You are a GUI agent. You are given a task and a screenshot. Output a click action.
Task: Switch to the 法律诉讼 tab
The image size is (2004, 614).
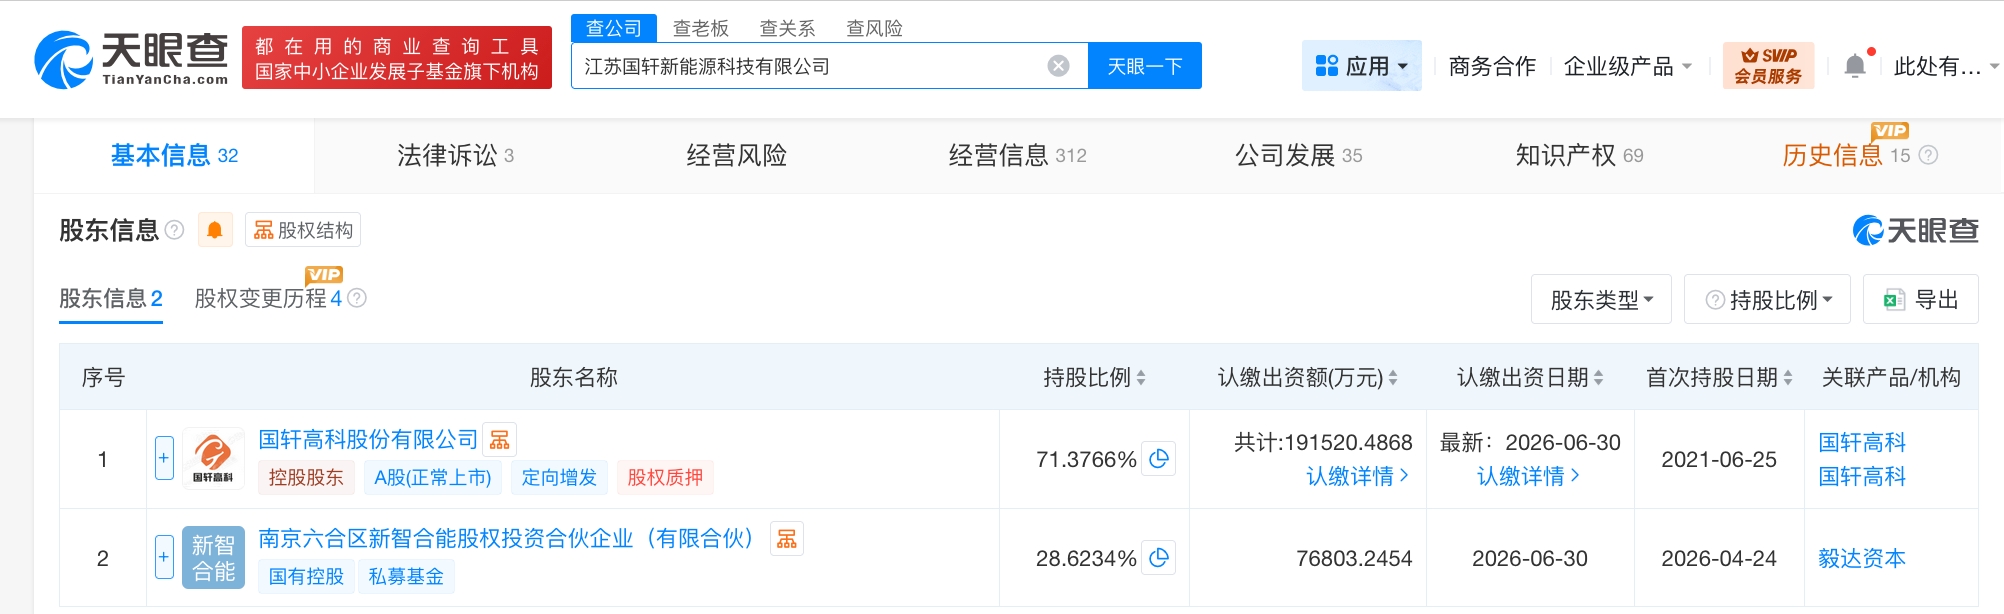pyautogui.click(x=455, y=155)
